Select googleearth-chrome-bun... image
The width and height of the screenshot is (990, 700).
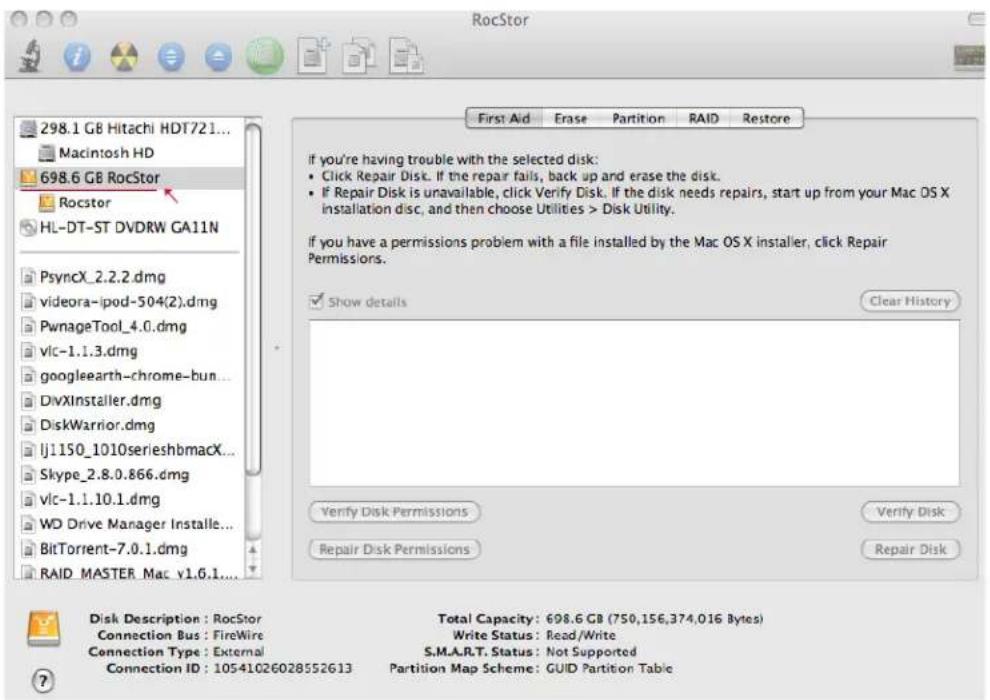[x=129, y=376]
